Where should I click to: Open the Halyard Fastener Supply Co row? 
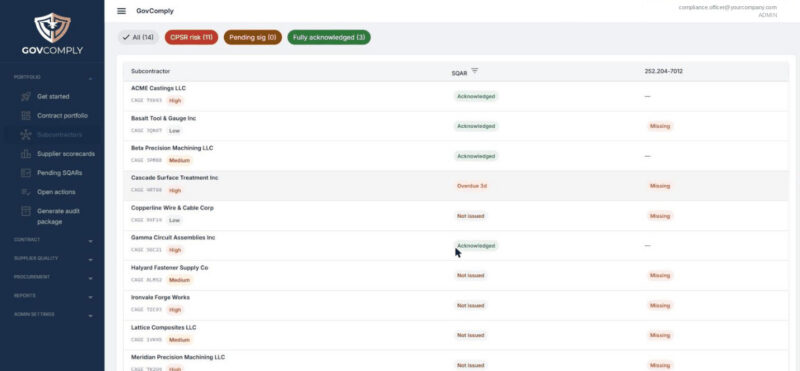456,276
